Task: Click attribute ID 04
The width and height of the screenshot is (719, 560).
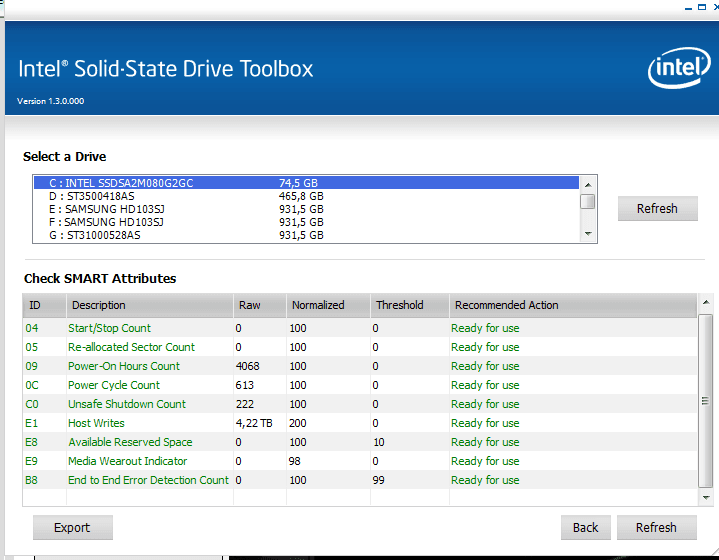Action: pos(32,328)
